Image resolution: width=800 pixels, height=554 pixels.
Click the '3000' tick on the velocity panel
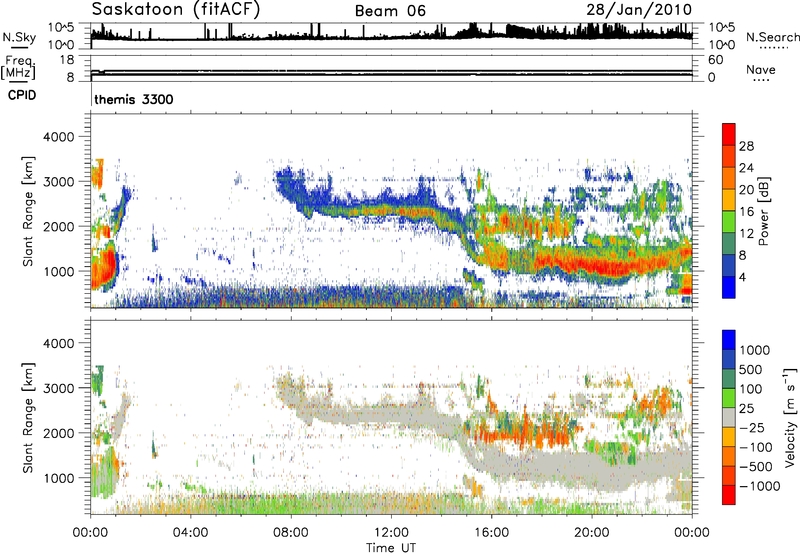click(x=58, y=388)
